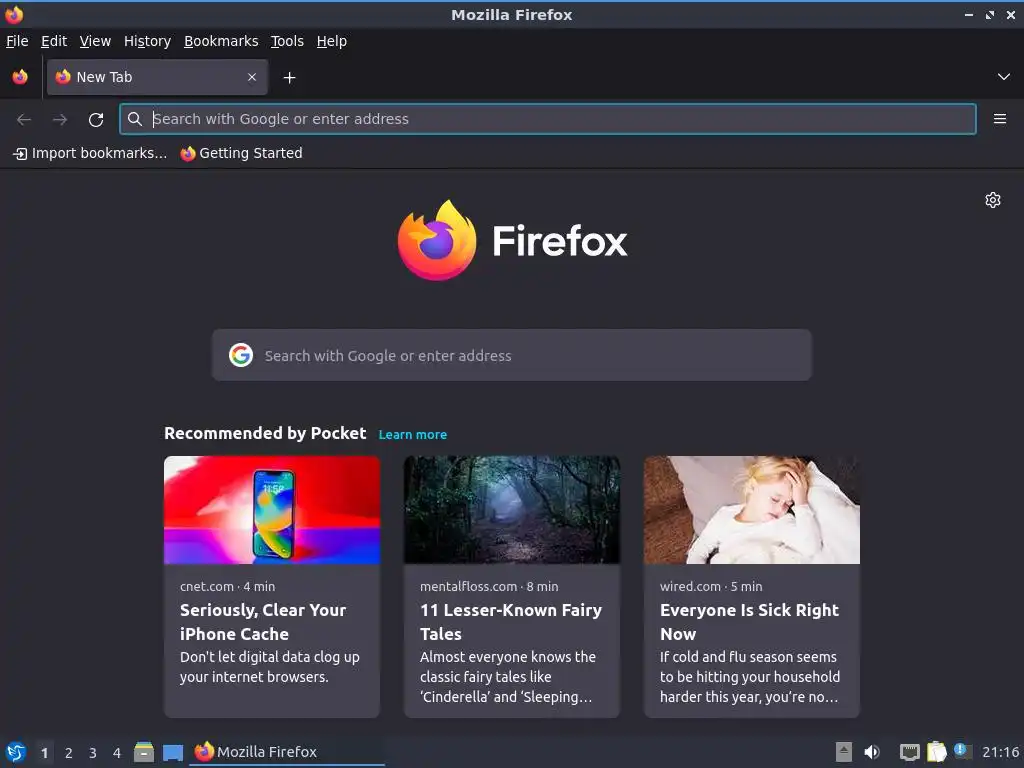
Task: Click Import bookmarks toolbar button
Action: (x=90, y=153)
